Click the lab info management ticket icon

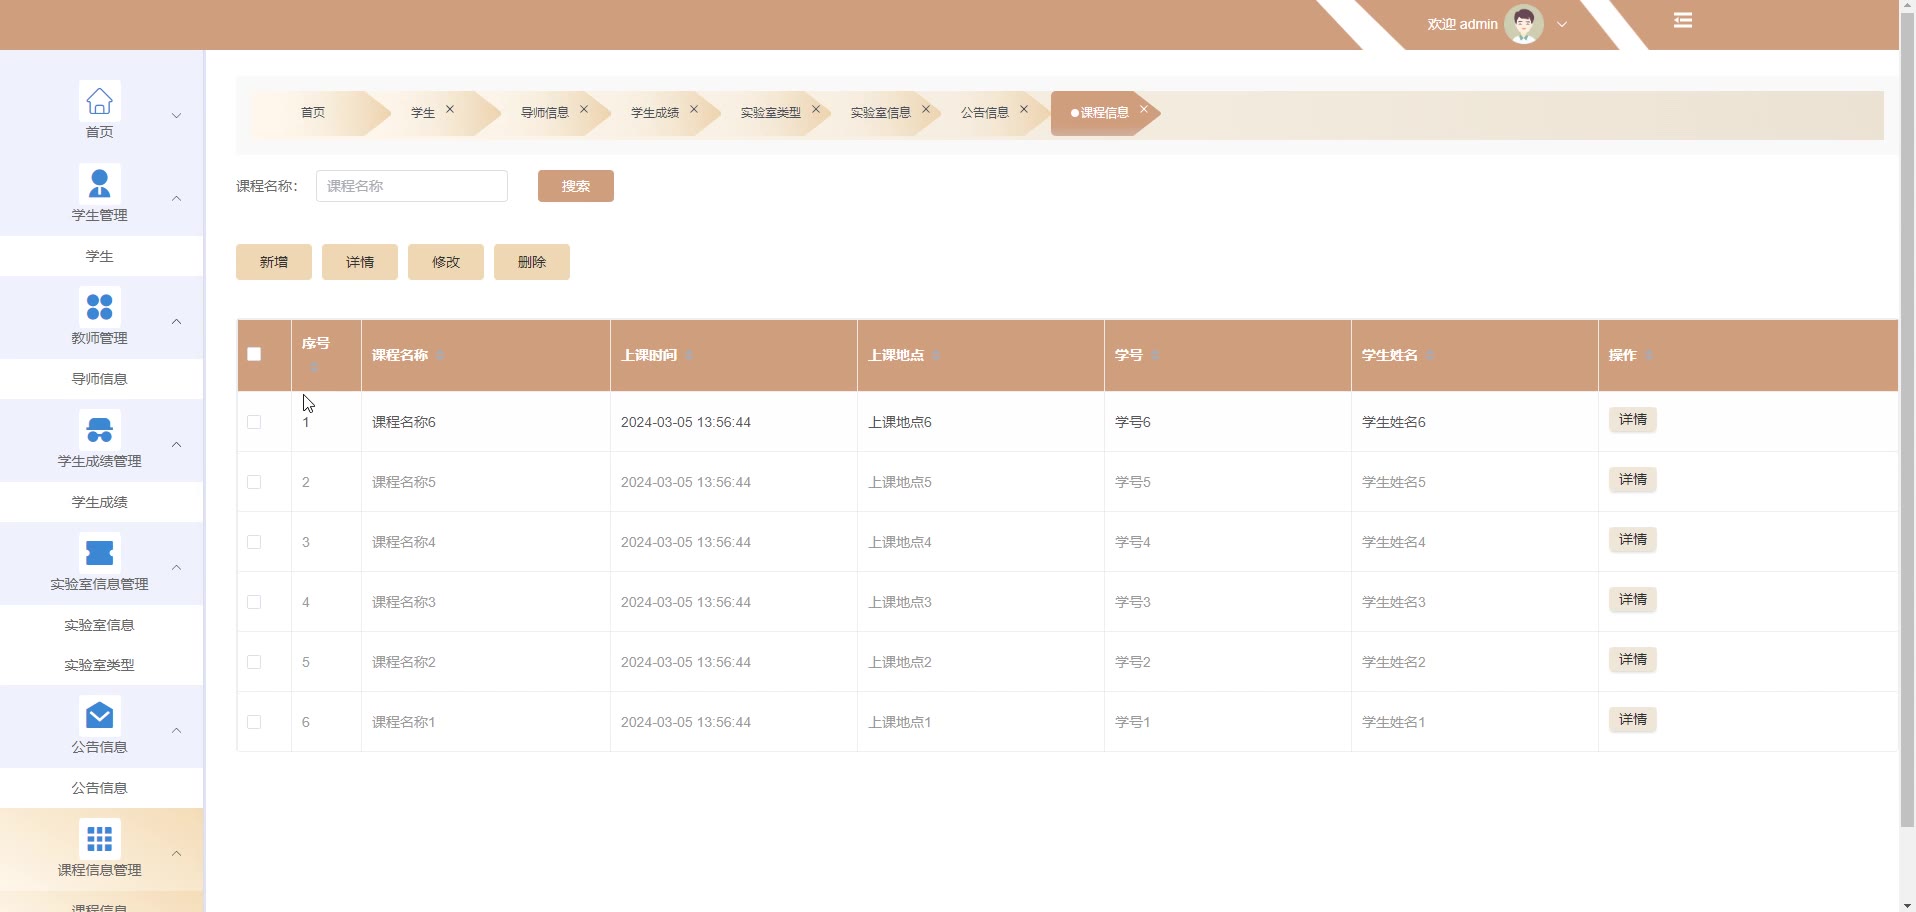click(99, 553)
